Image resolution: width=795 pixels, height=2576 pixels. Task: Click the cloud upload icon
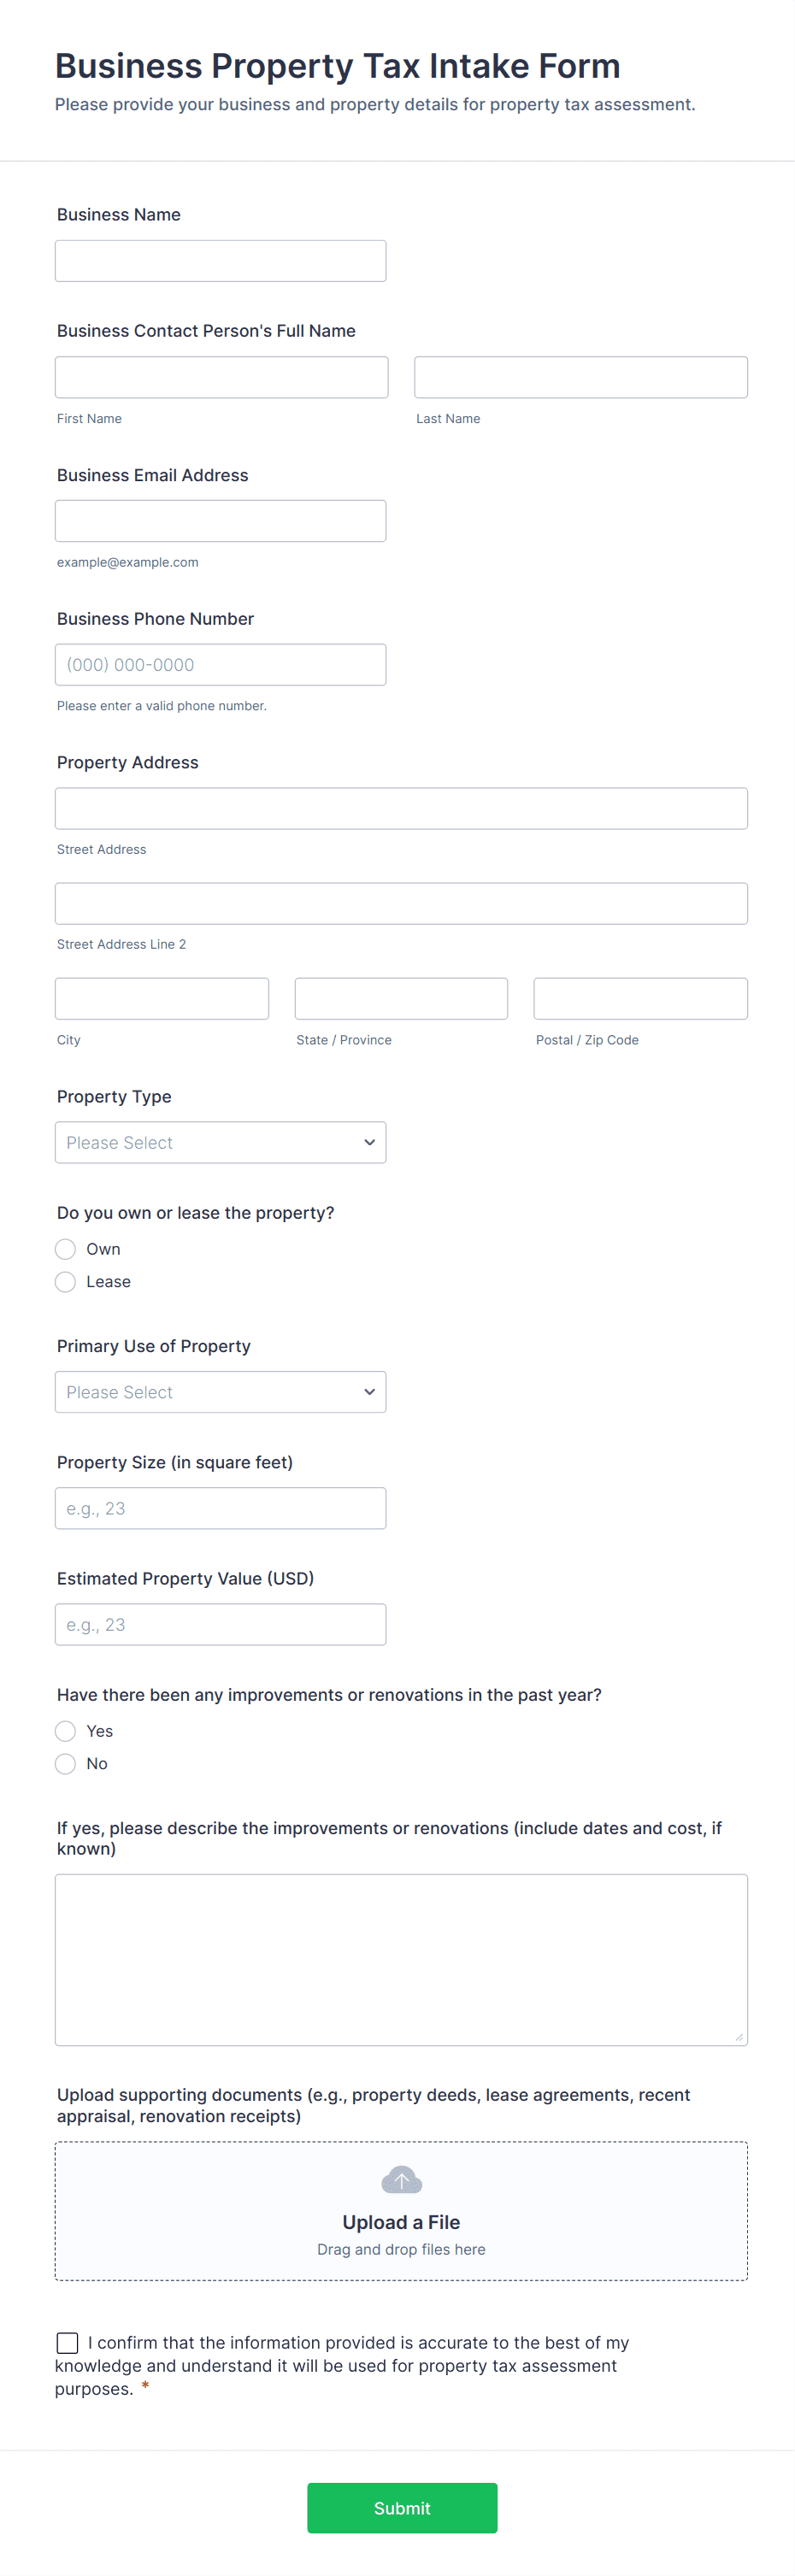tap(401, 2180)
